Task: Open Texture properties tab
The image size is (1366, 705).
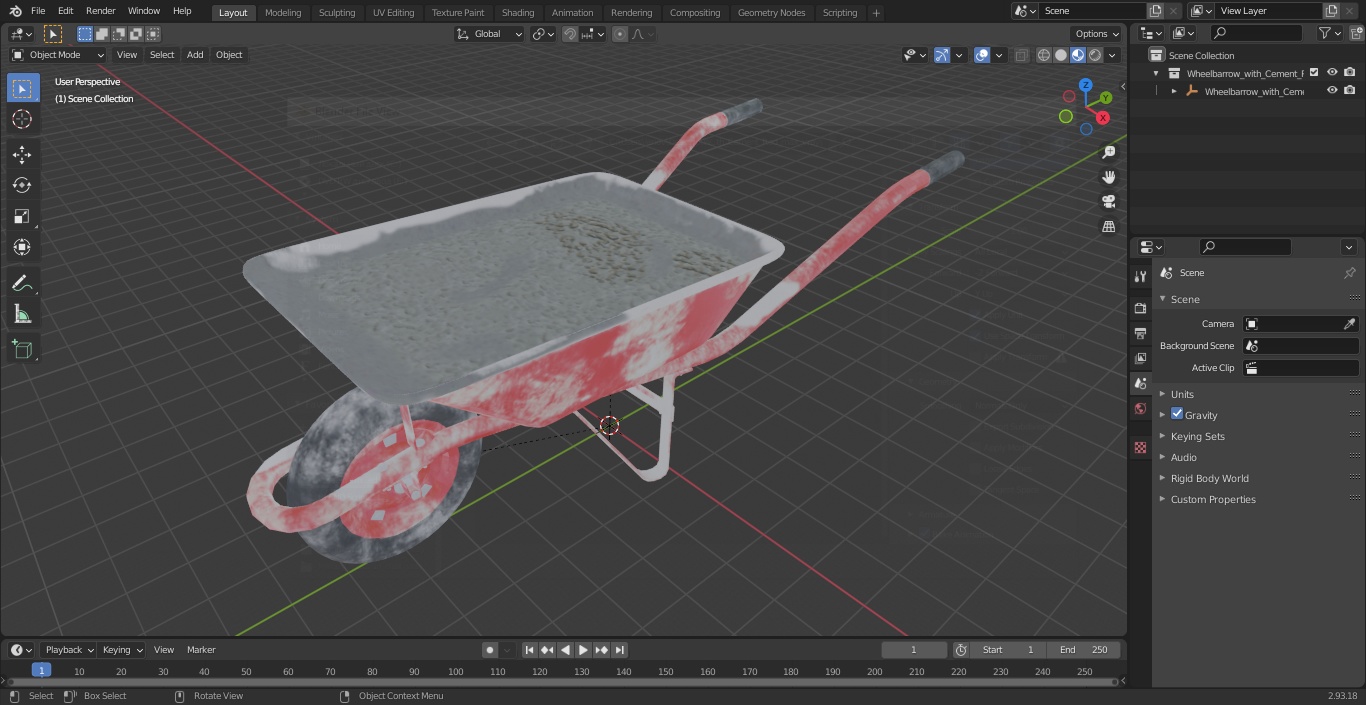Action: (x=1140, y=447)
